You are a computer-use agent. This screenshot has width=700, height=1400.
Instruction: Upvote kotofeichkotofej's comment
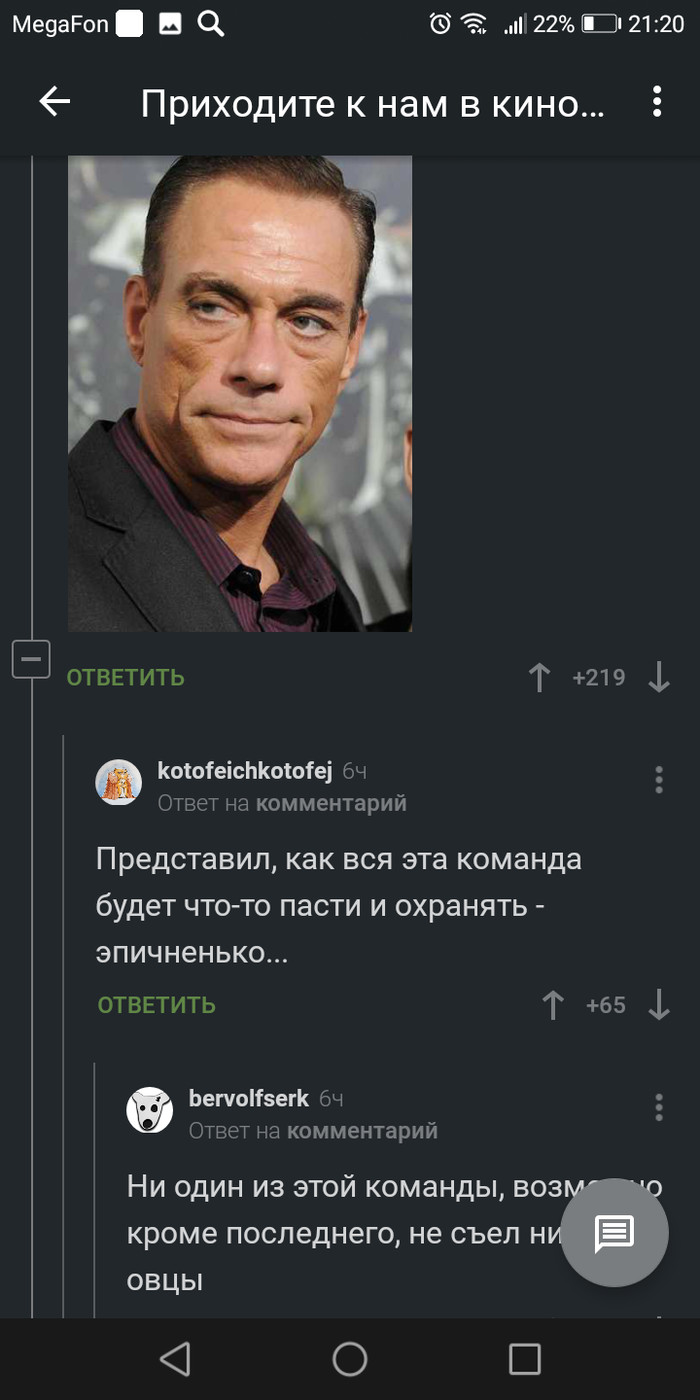point(553,1005)
